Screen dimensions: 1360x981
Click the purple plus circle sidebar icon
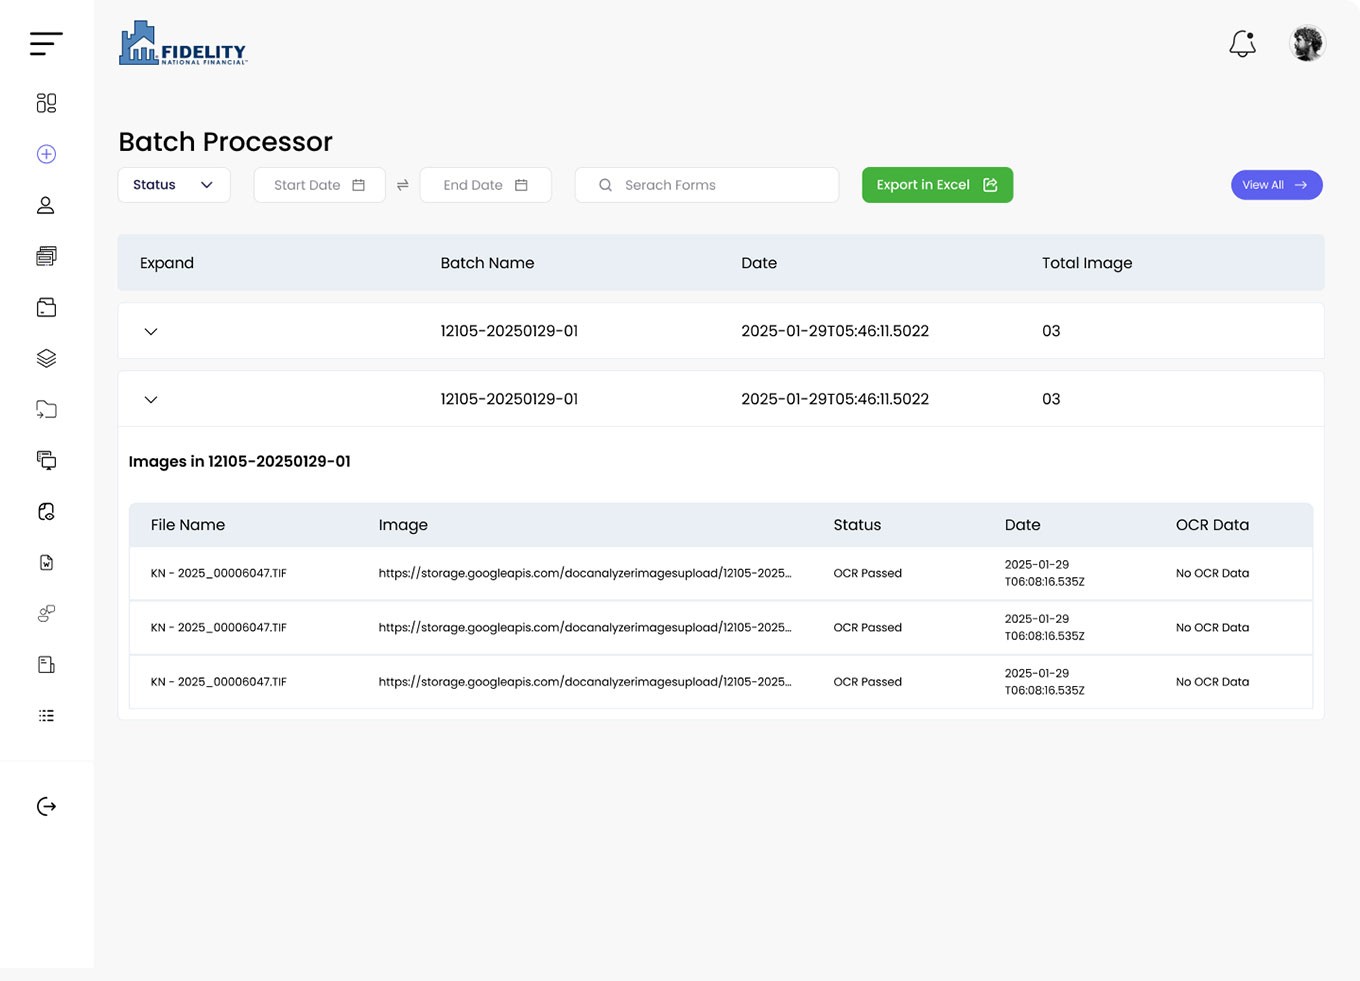(46, 154)
